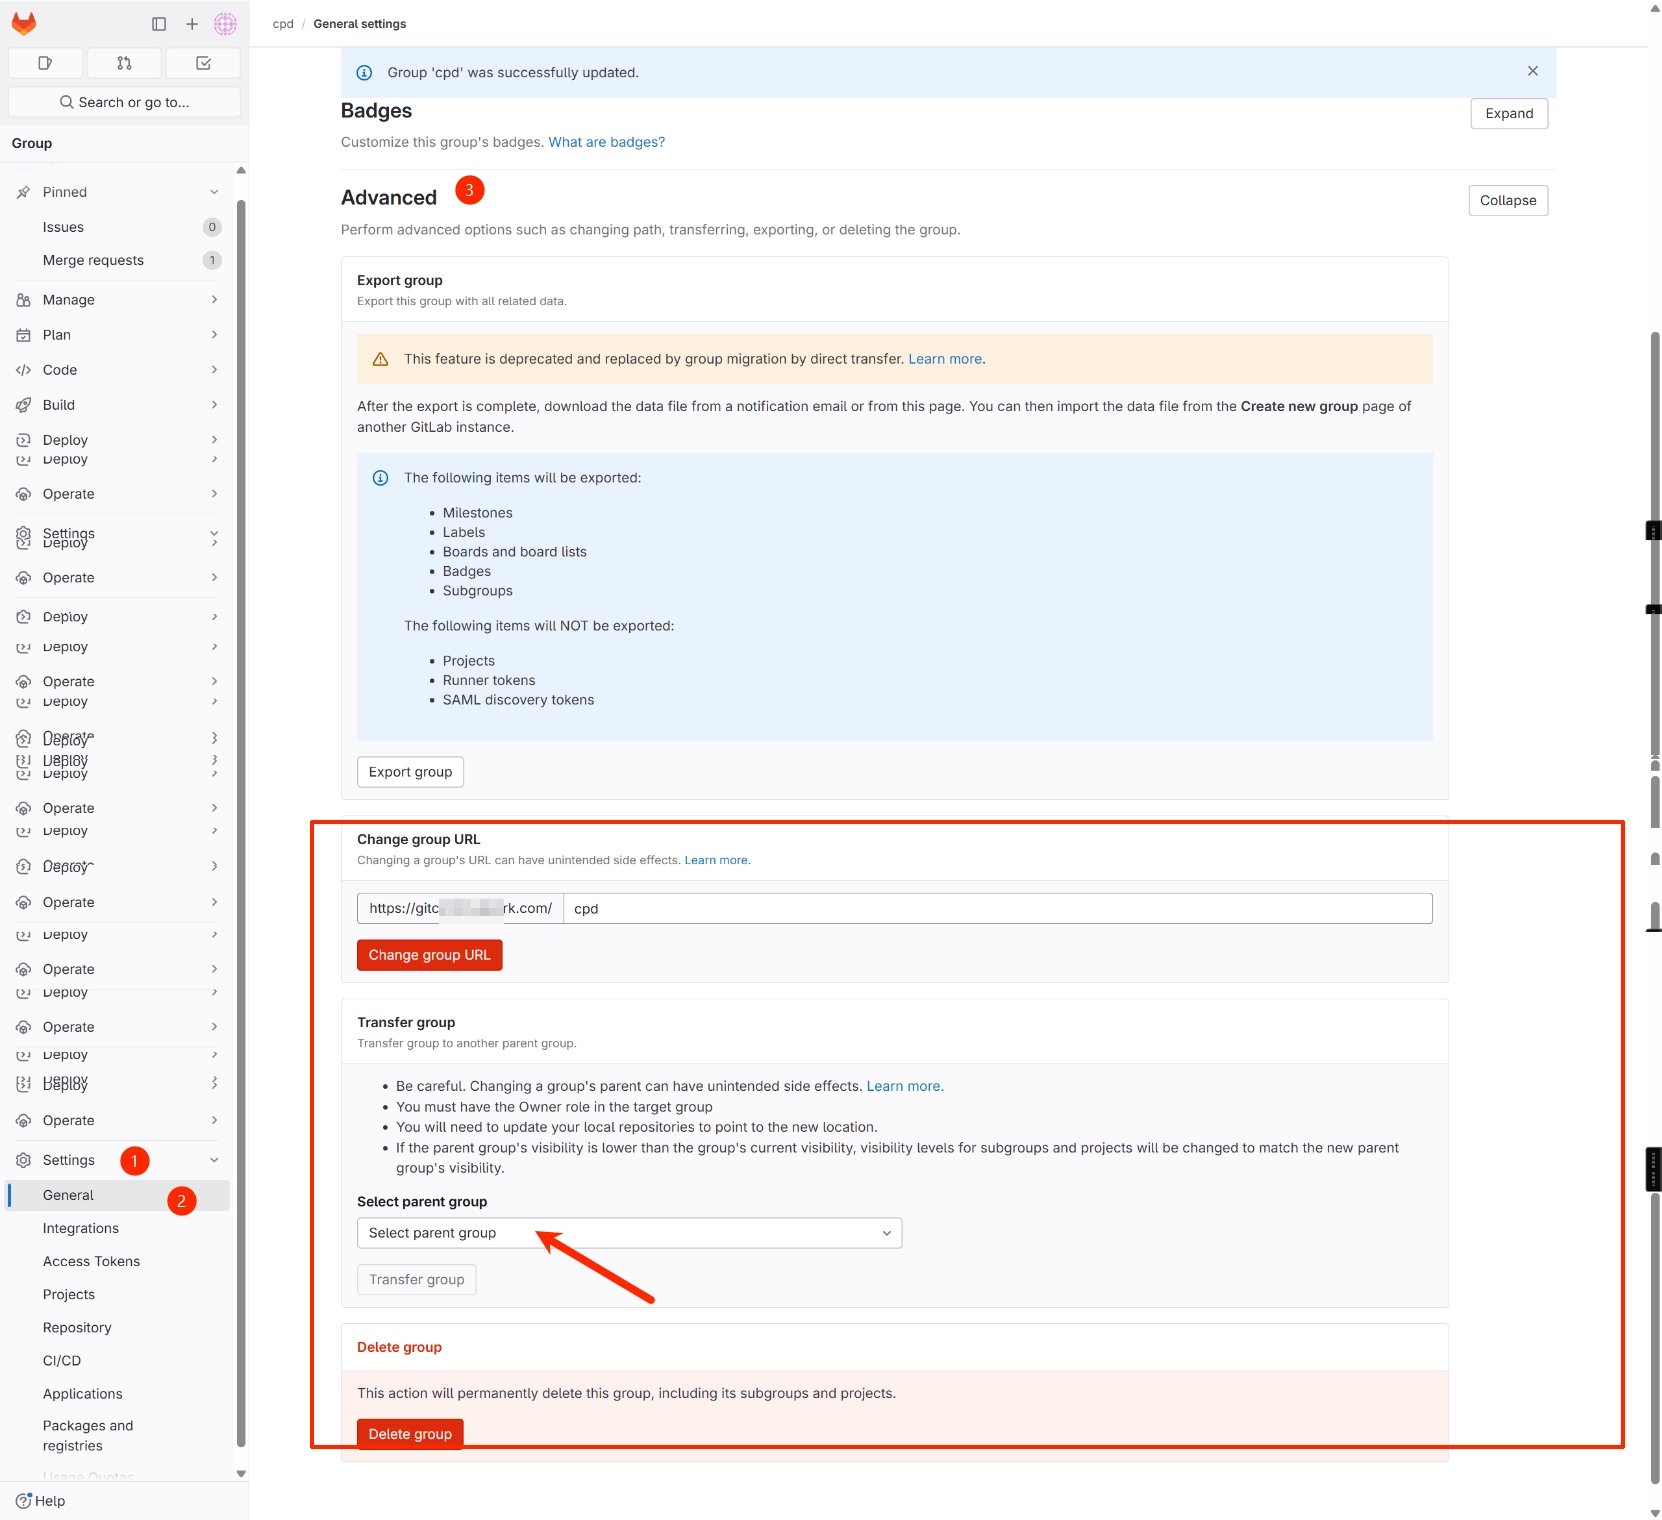
Task: Focus the group URL path field
Action: [997, 909]
